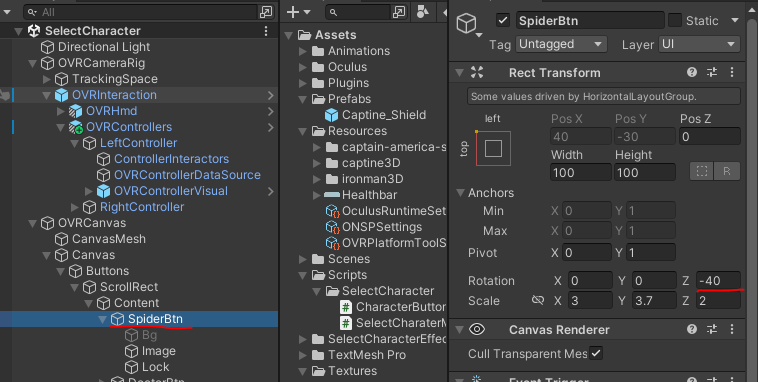This screenshot has height=382, width=758.
Task: Click Scale Y field showing 3.7
Action: [654, 300]
